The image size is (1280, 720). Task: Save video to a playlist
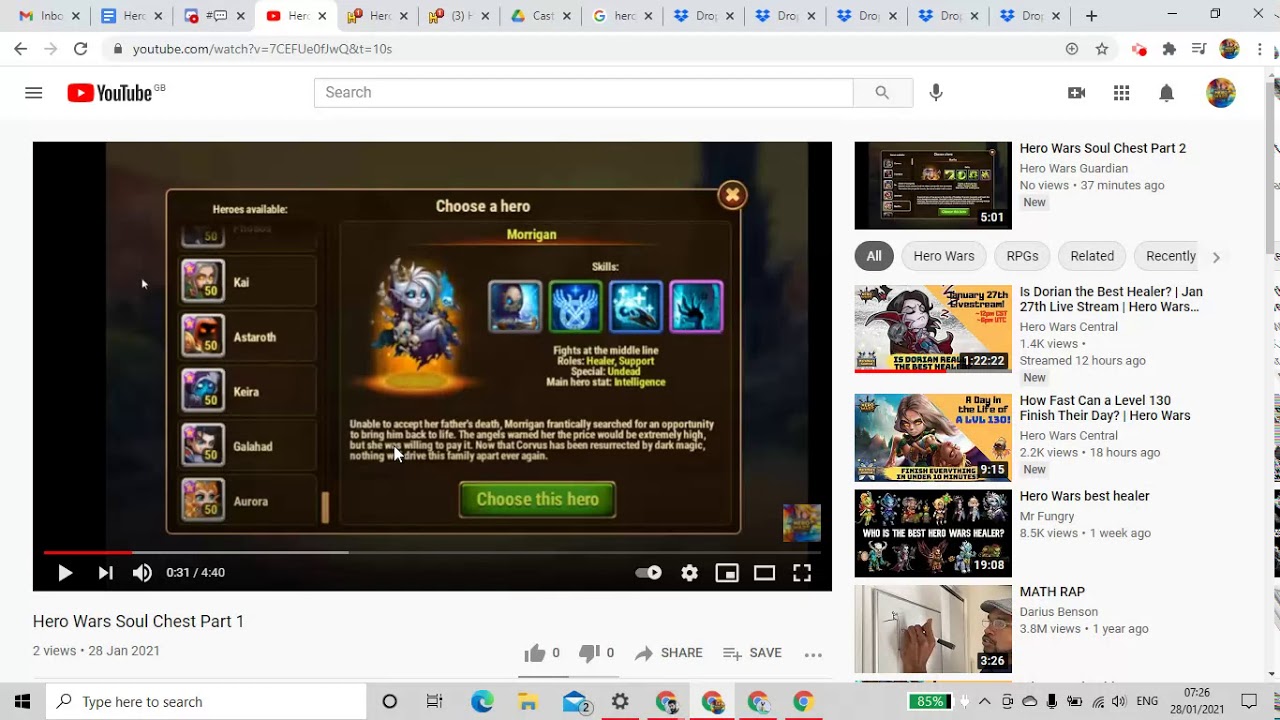tap(752, 653)
